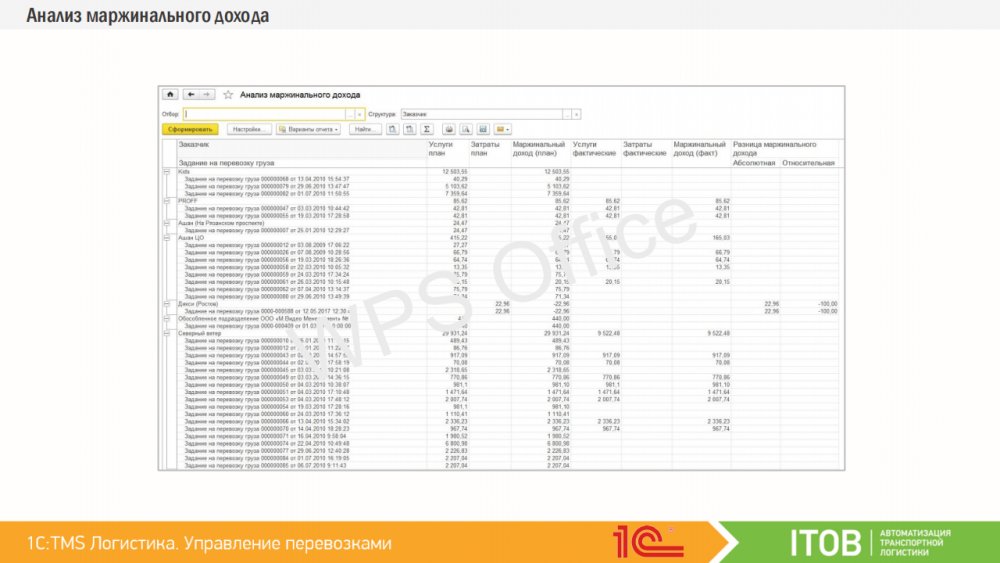Click the Sum (Σ) toolbar icon
This screenshot has height=563, width=1000.
(x=427, y=129)
